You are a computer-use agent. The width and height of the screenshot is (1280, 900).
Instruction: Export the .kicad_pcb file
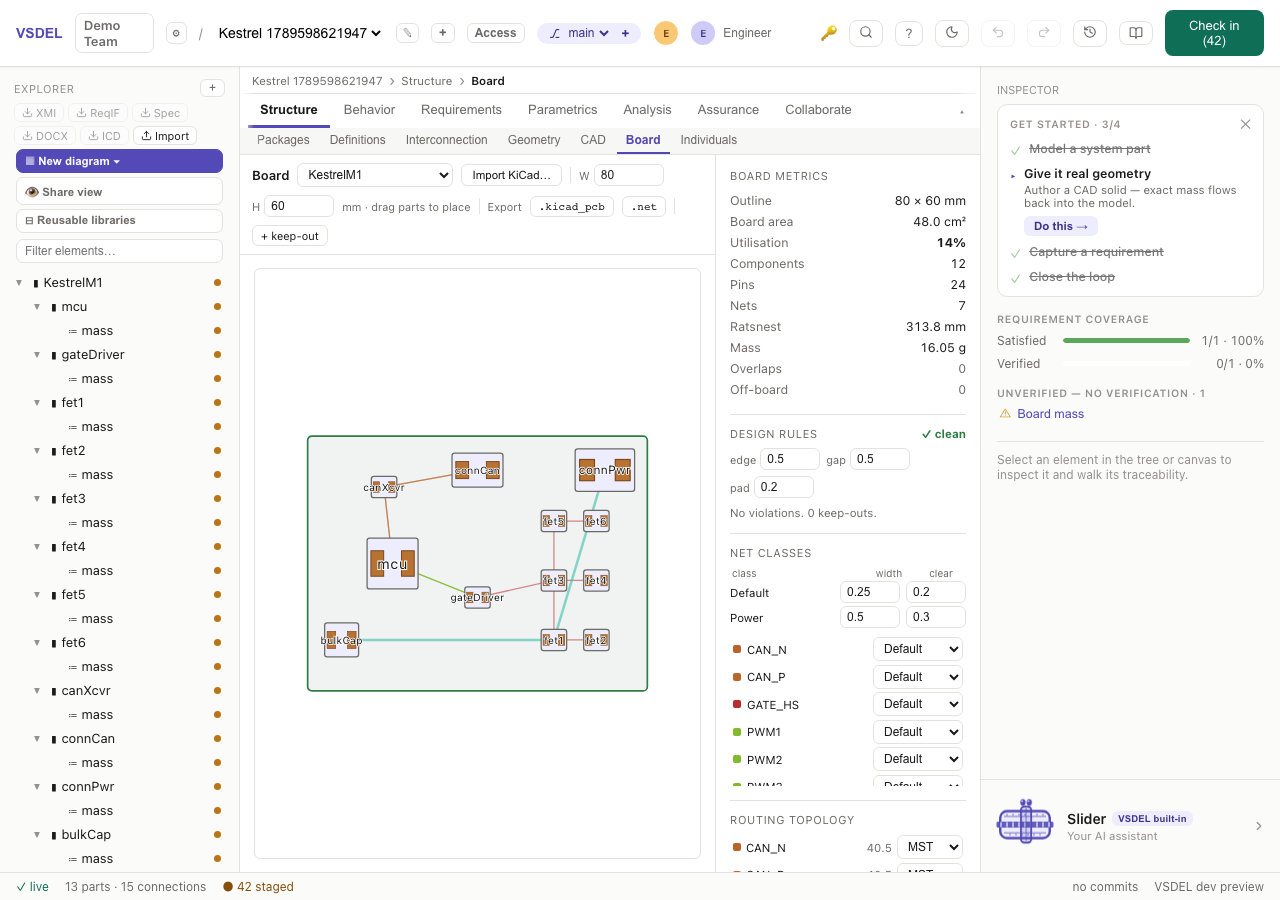click(572, 207)
